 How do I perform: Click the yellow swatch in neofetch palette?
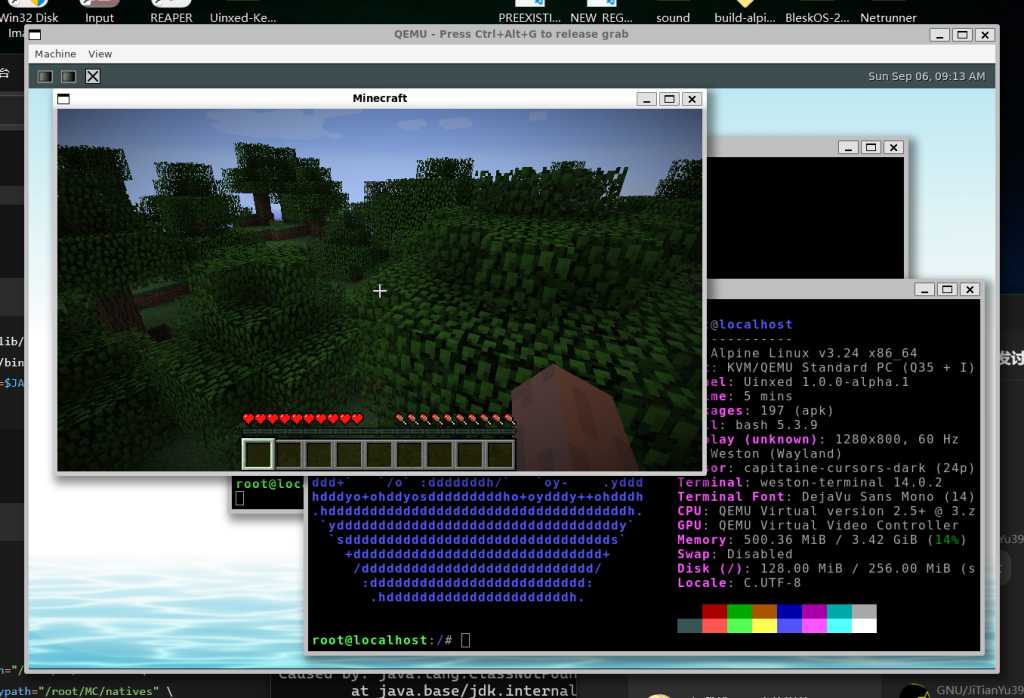pos(764,626)
